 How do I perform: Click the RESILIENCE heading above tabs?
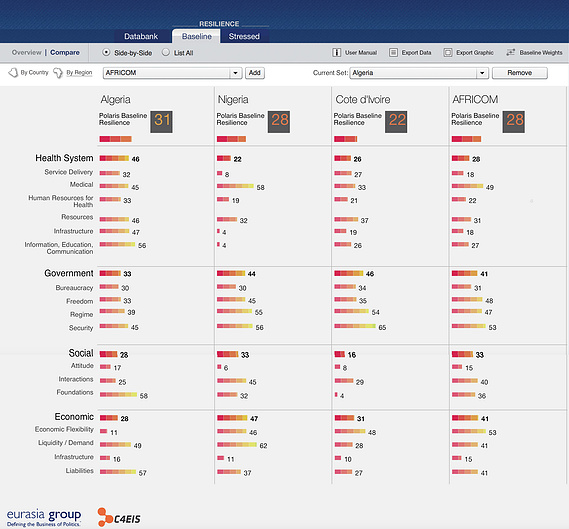[x=219, y=24]
